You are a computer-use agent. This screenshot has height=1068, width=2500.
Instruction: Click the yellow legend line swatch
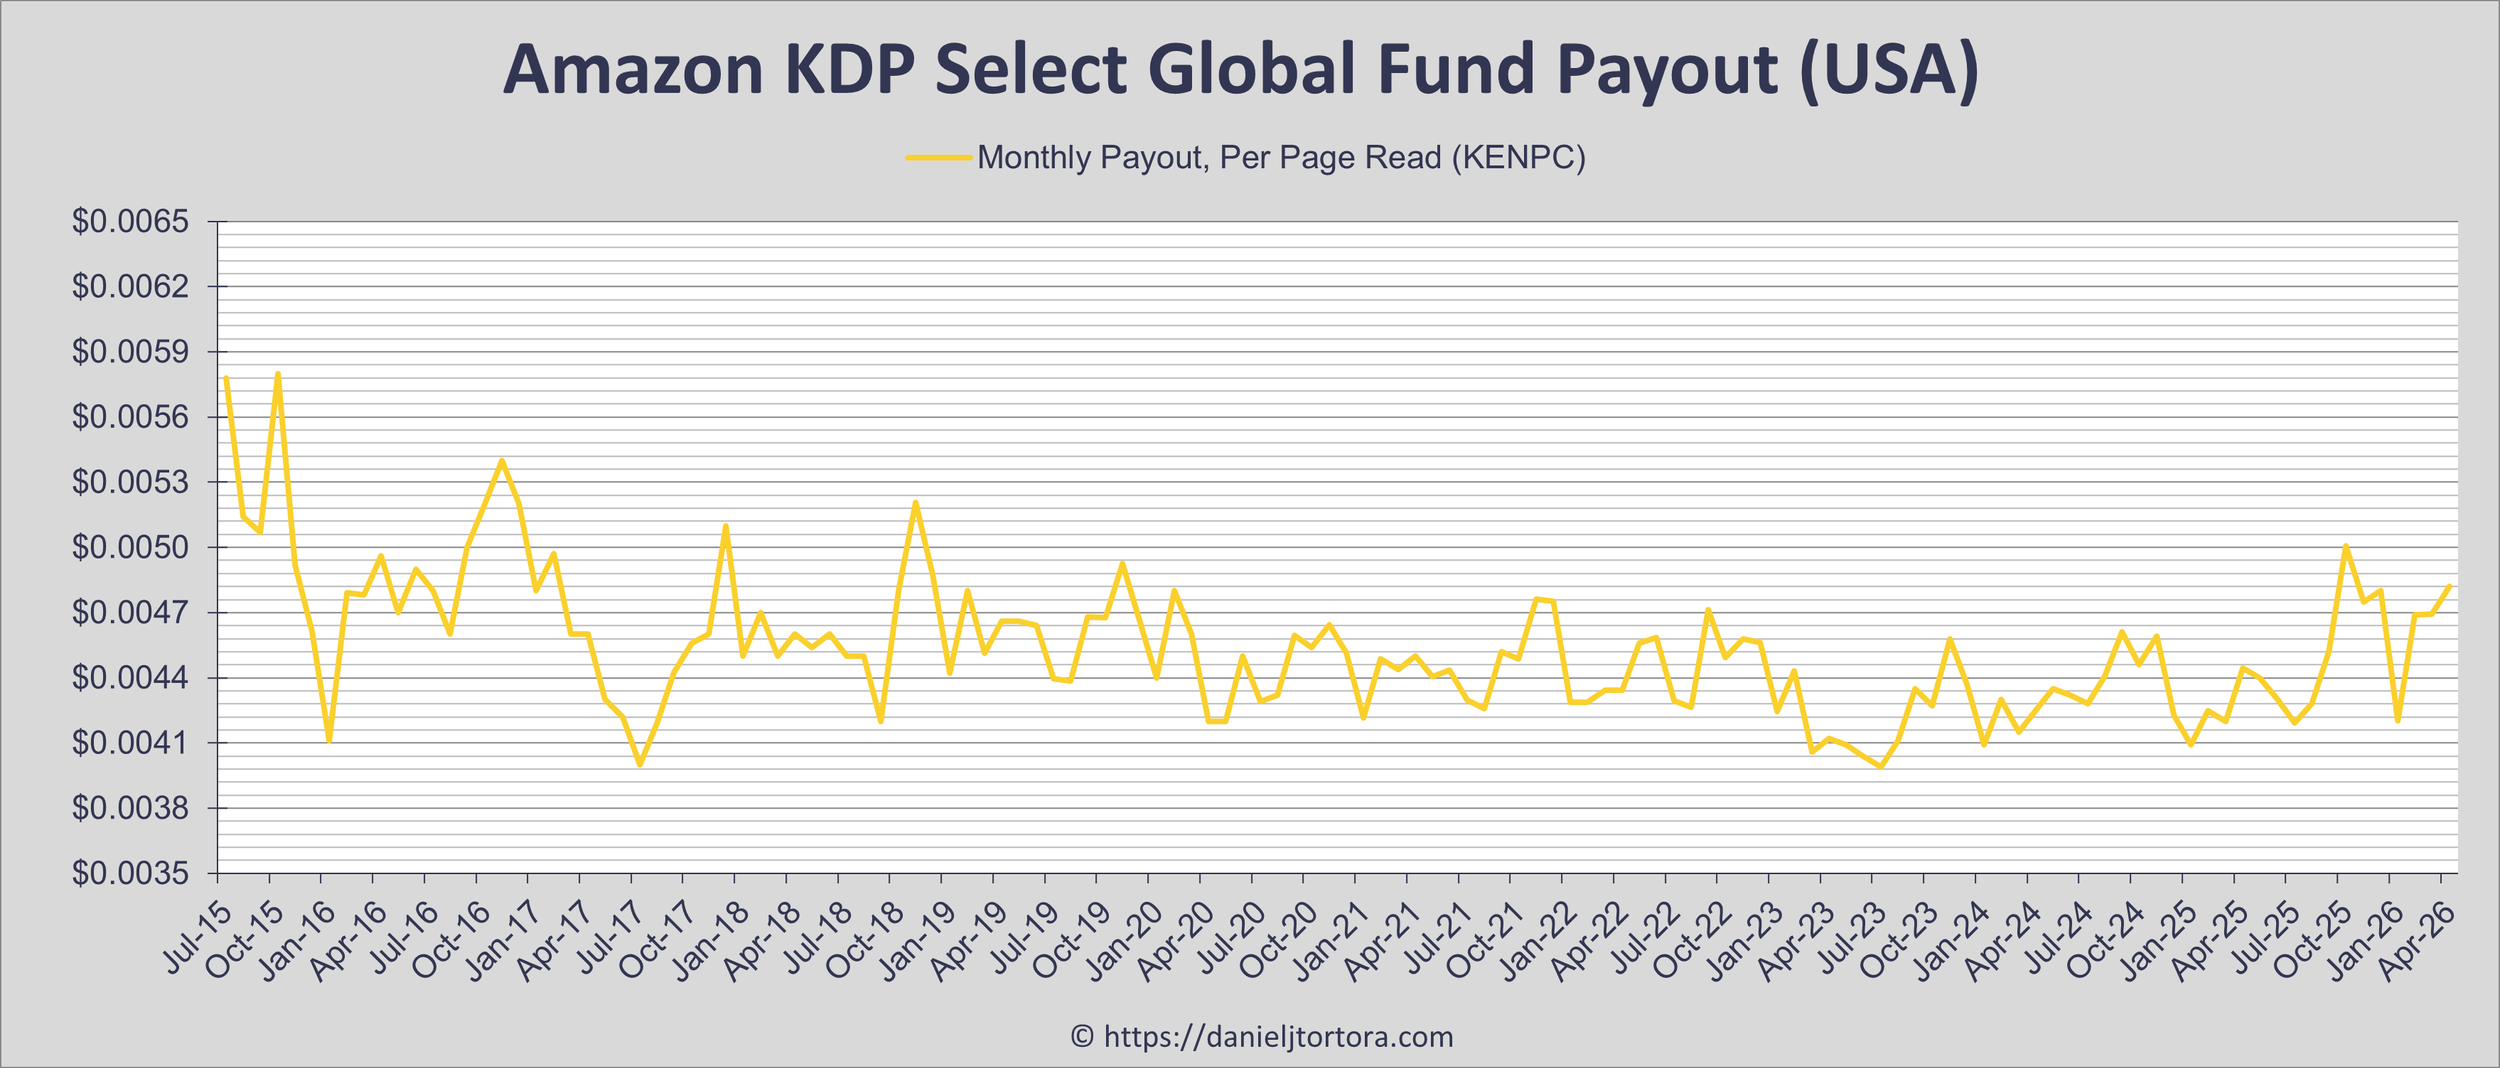(938, 158)
